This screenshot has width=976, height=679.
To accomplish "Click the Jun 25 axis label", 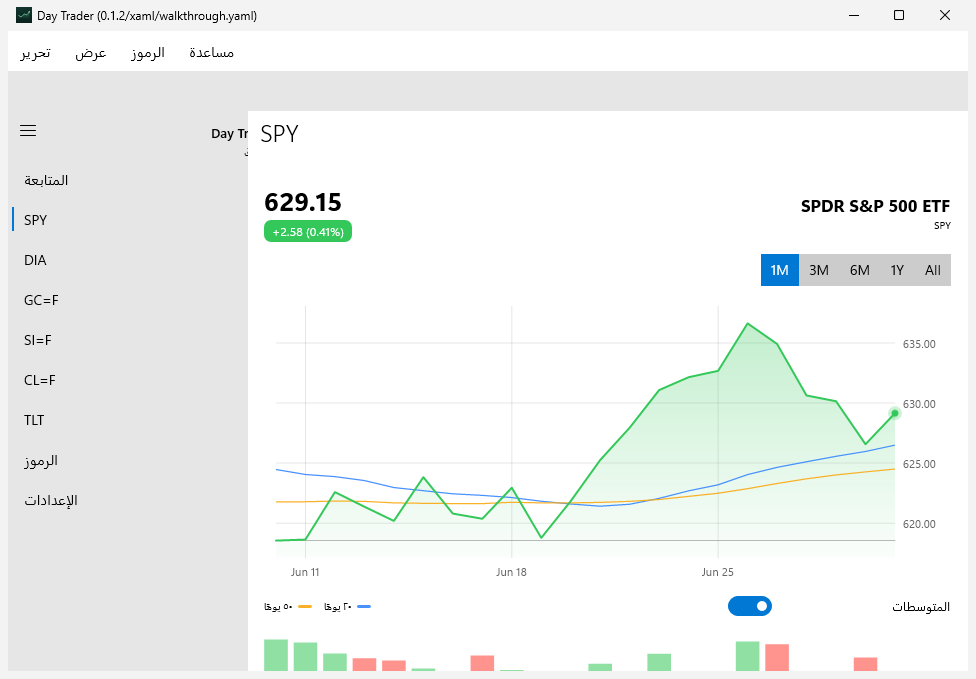I will pos(718,572).
